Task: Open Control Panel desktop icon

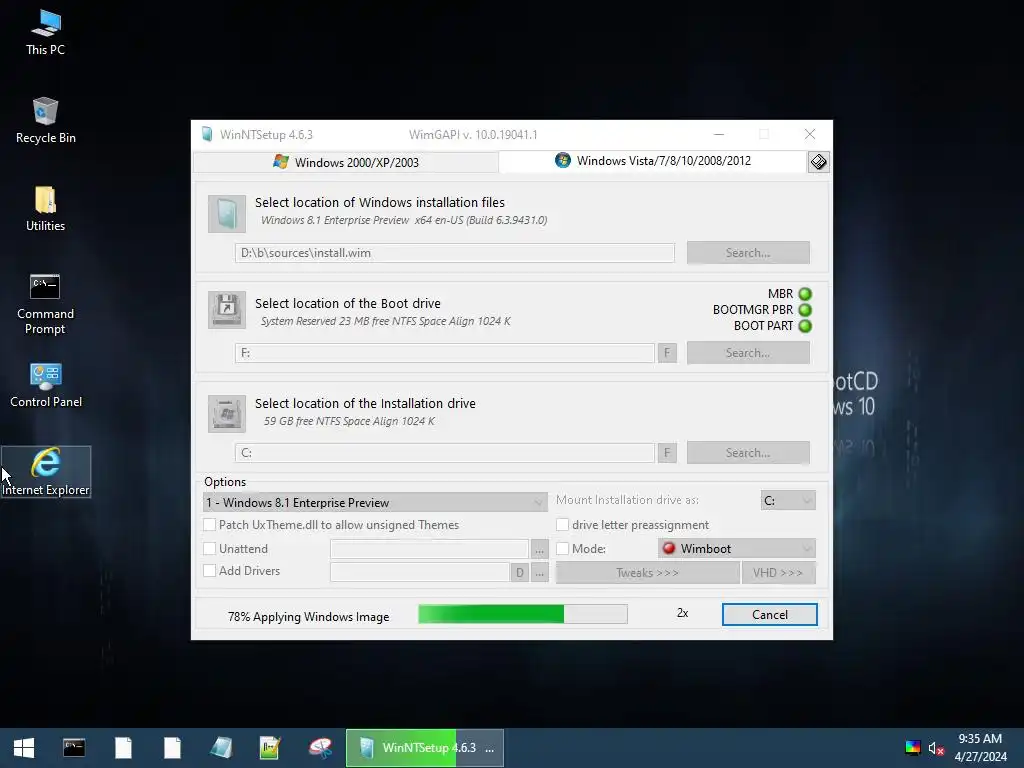Action: [45, 385]
